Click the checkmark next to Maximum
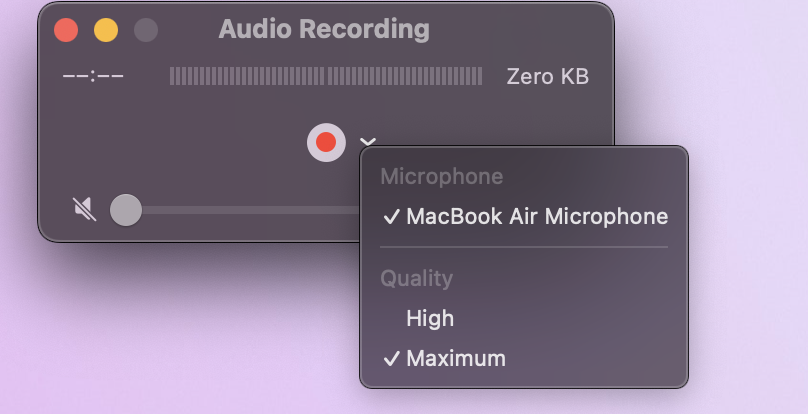The image size is (808, 414). 391,358
